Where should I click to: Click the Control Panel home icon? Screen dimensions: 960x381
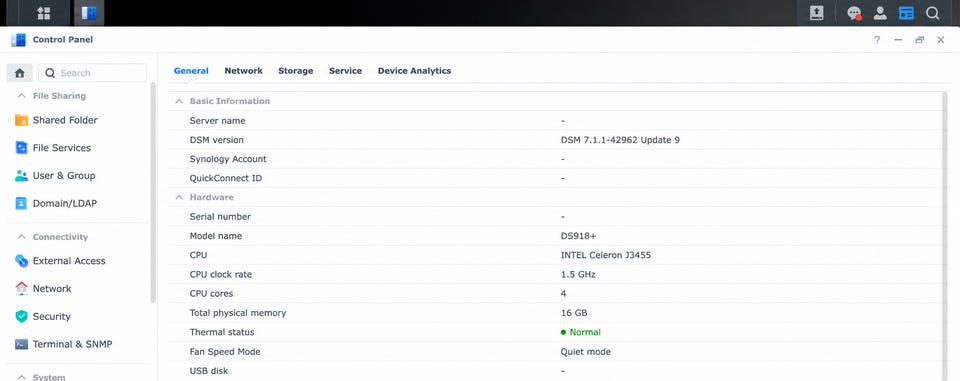tap(20, 73)
